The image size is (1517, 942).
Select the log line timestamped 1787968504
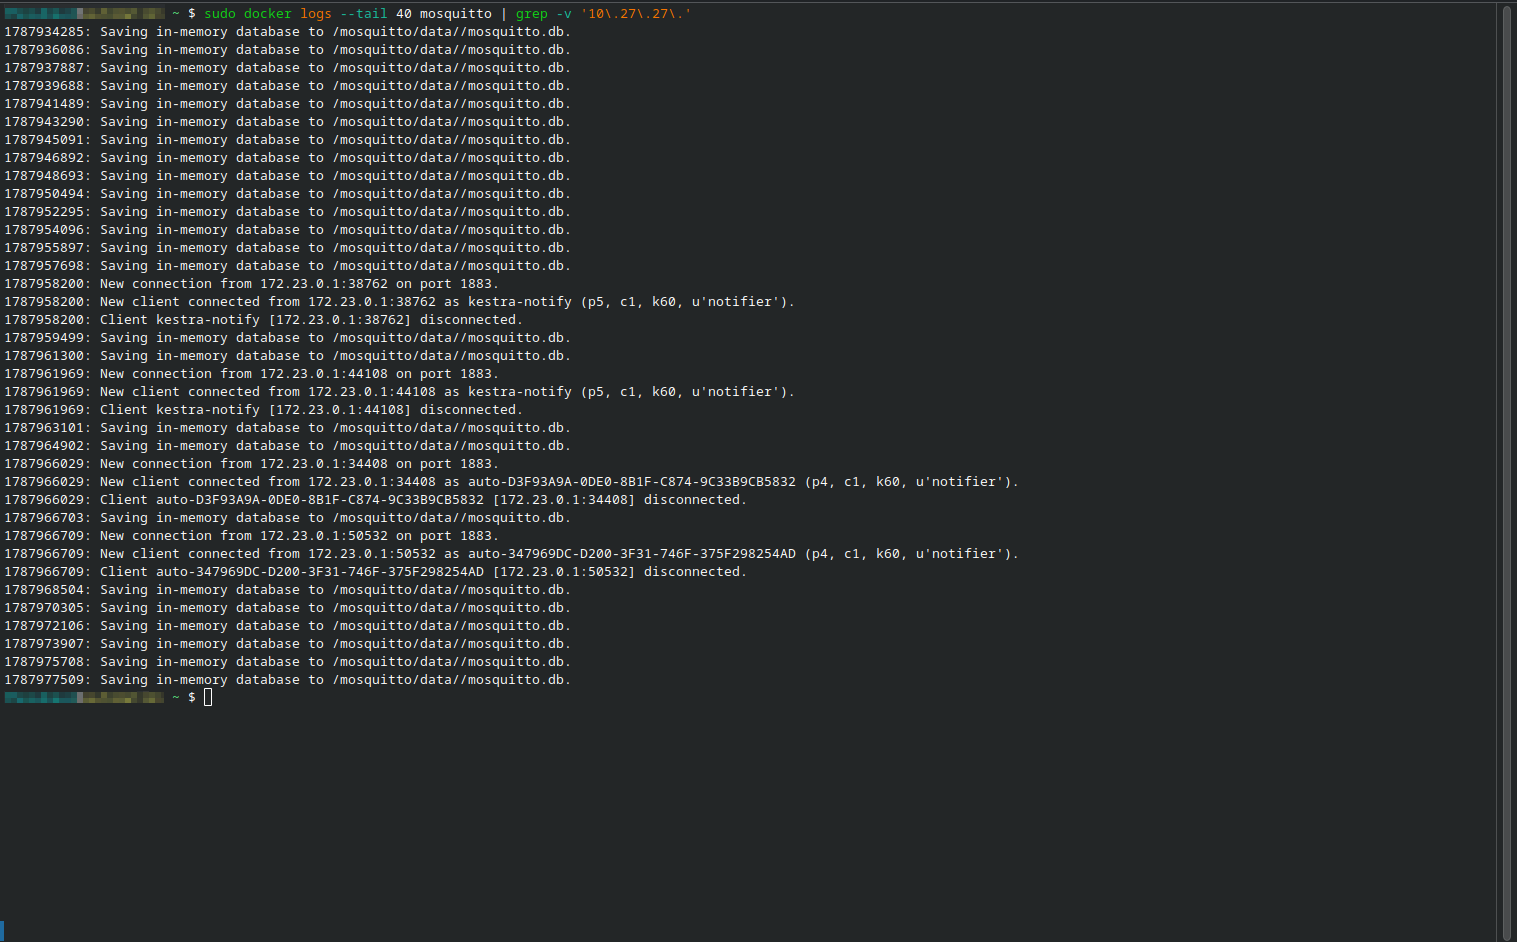click(x=288, y=590)
